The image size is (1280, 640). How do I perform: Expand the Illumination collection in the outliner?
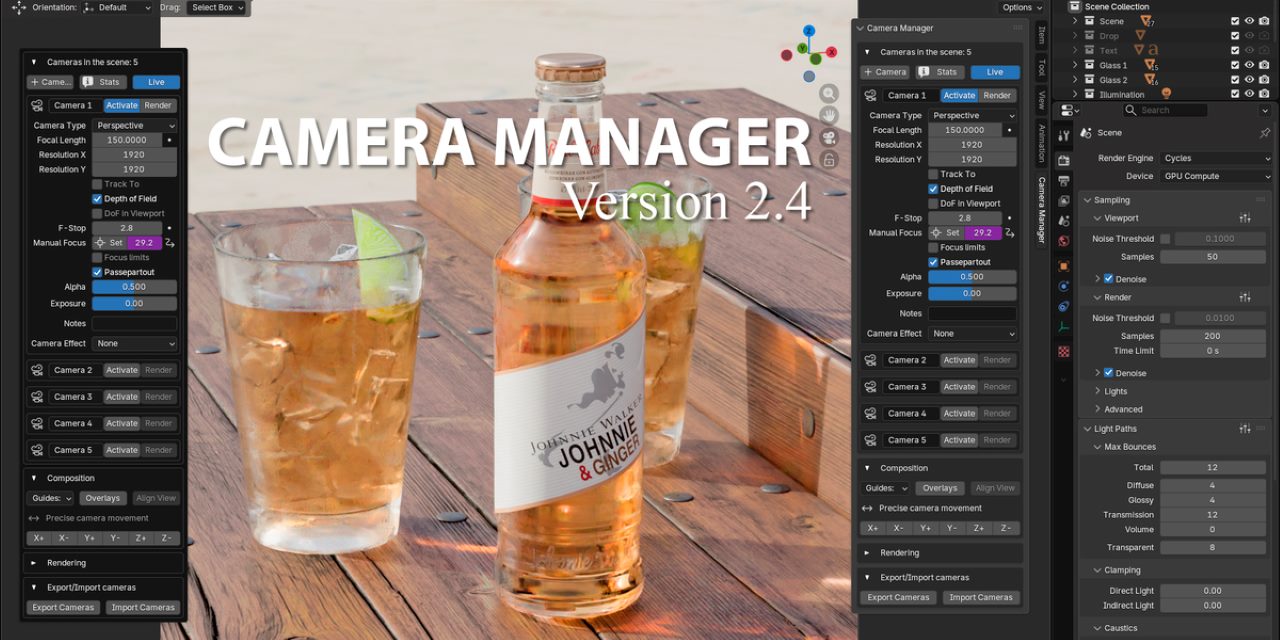point(1075,93)
